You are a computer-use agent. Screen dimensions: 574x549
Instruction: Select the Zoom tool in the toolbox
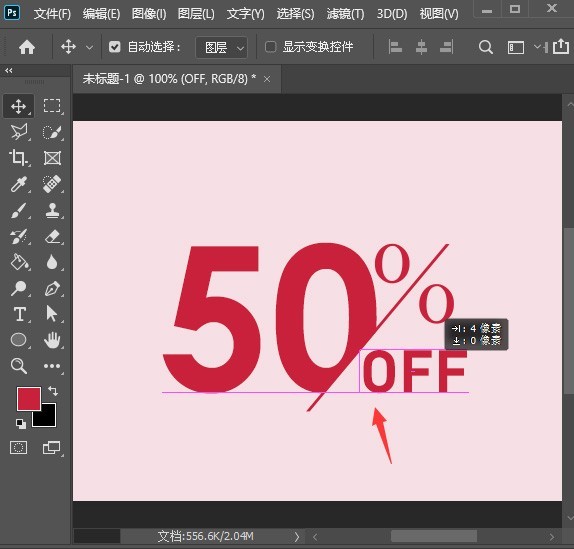pos(18,366)
